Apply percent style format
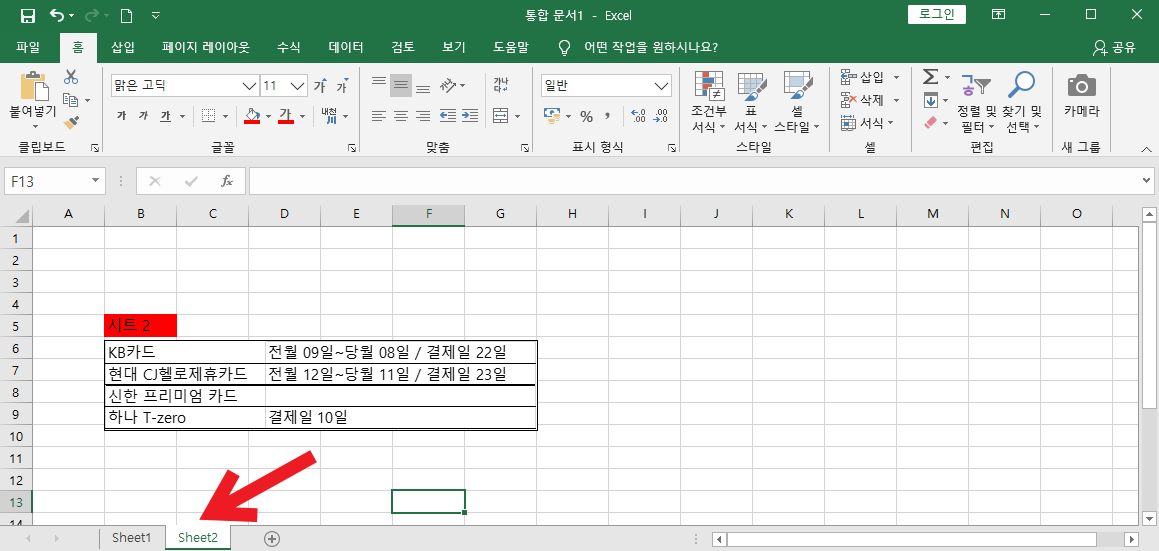Viewport: 1159px width, 551px height. tap(586, 115)
